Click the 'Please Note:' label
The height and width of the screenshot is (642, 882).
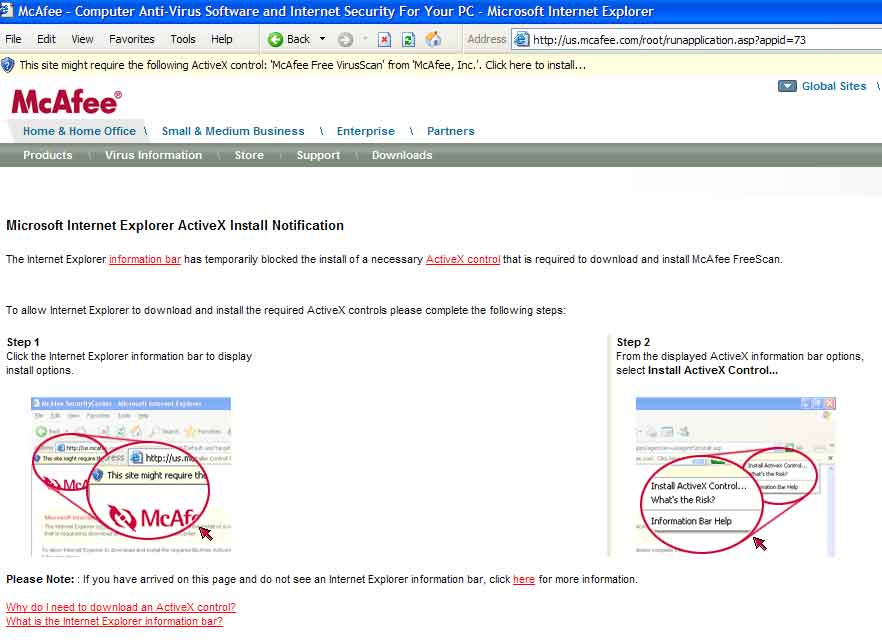click(x=40, y=580)
